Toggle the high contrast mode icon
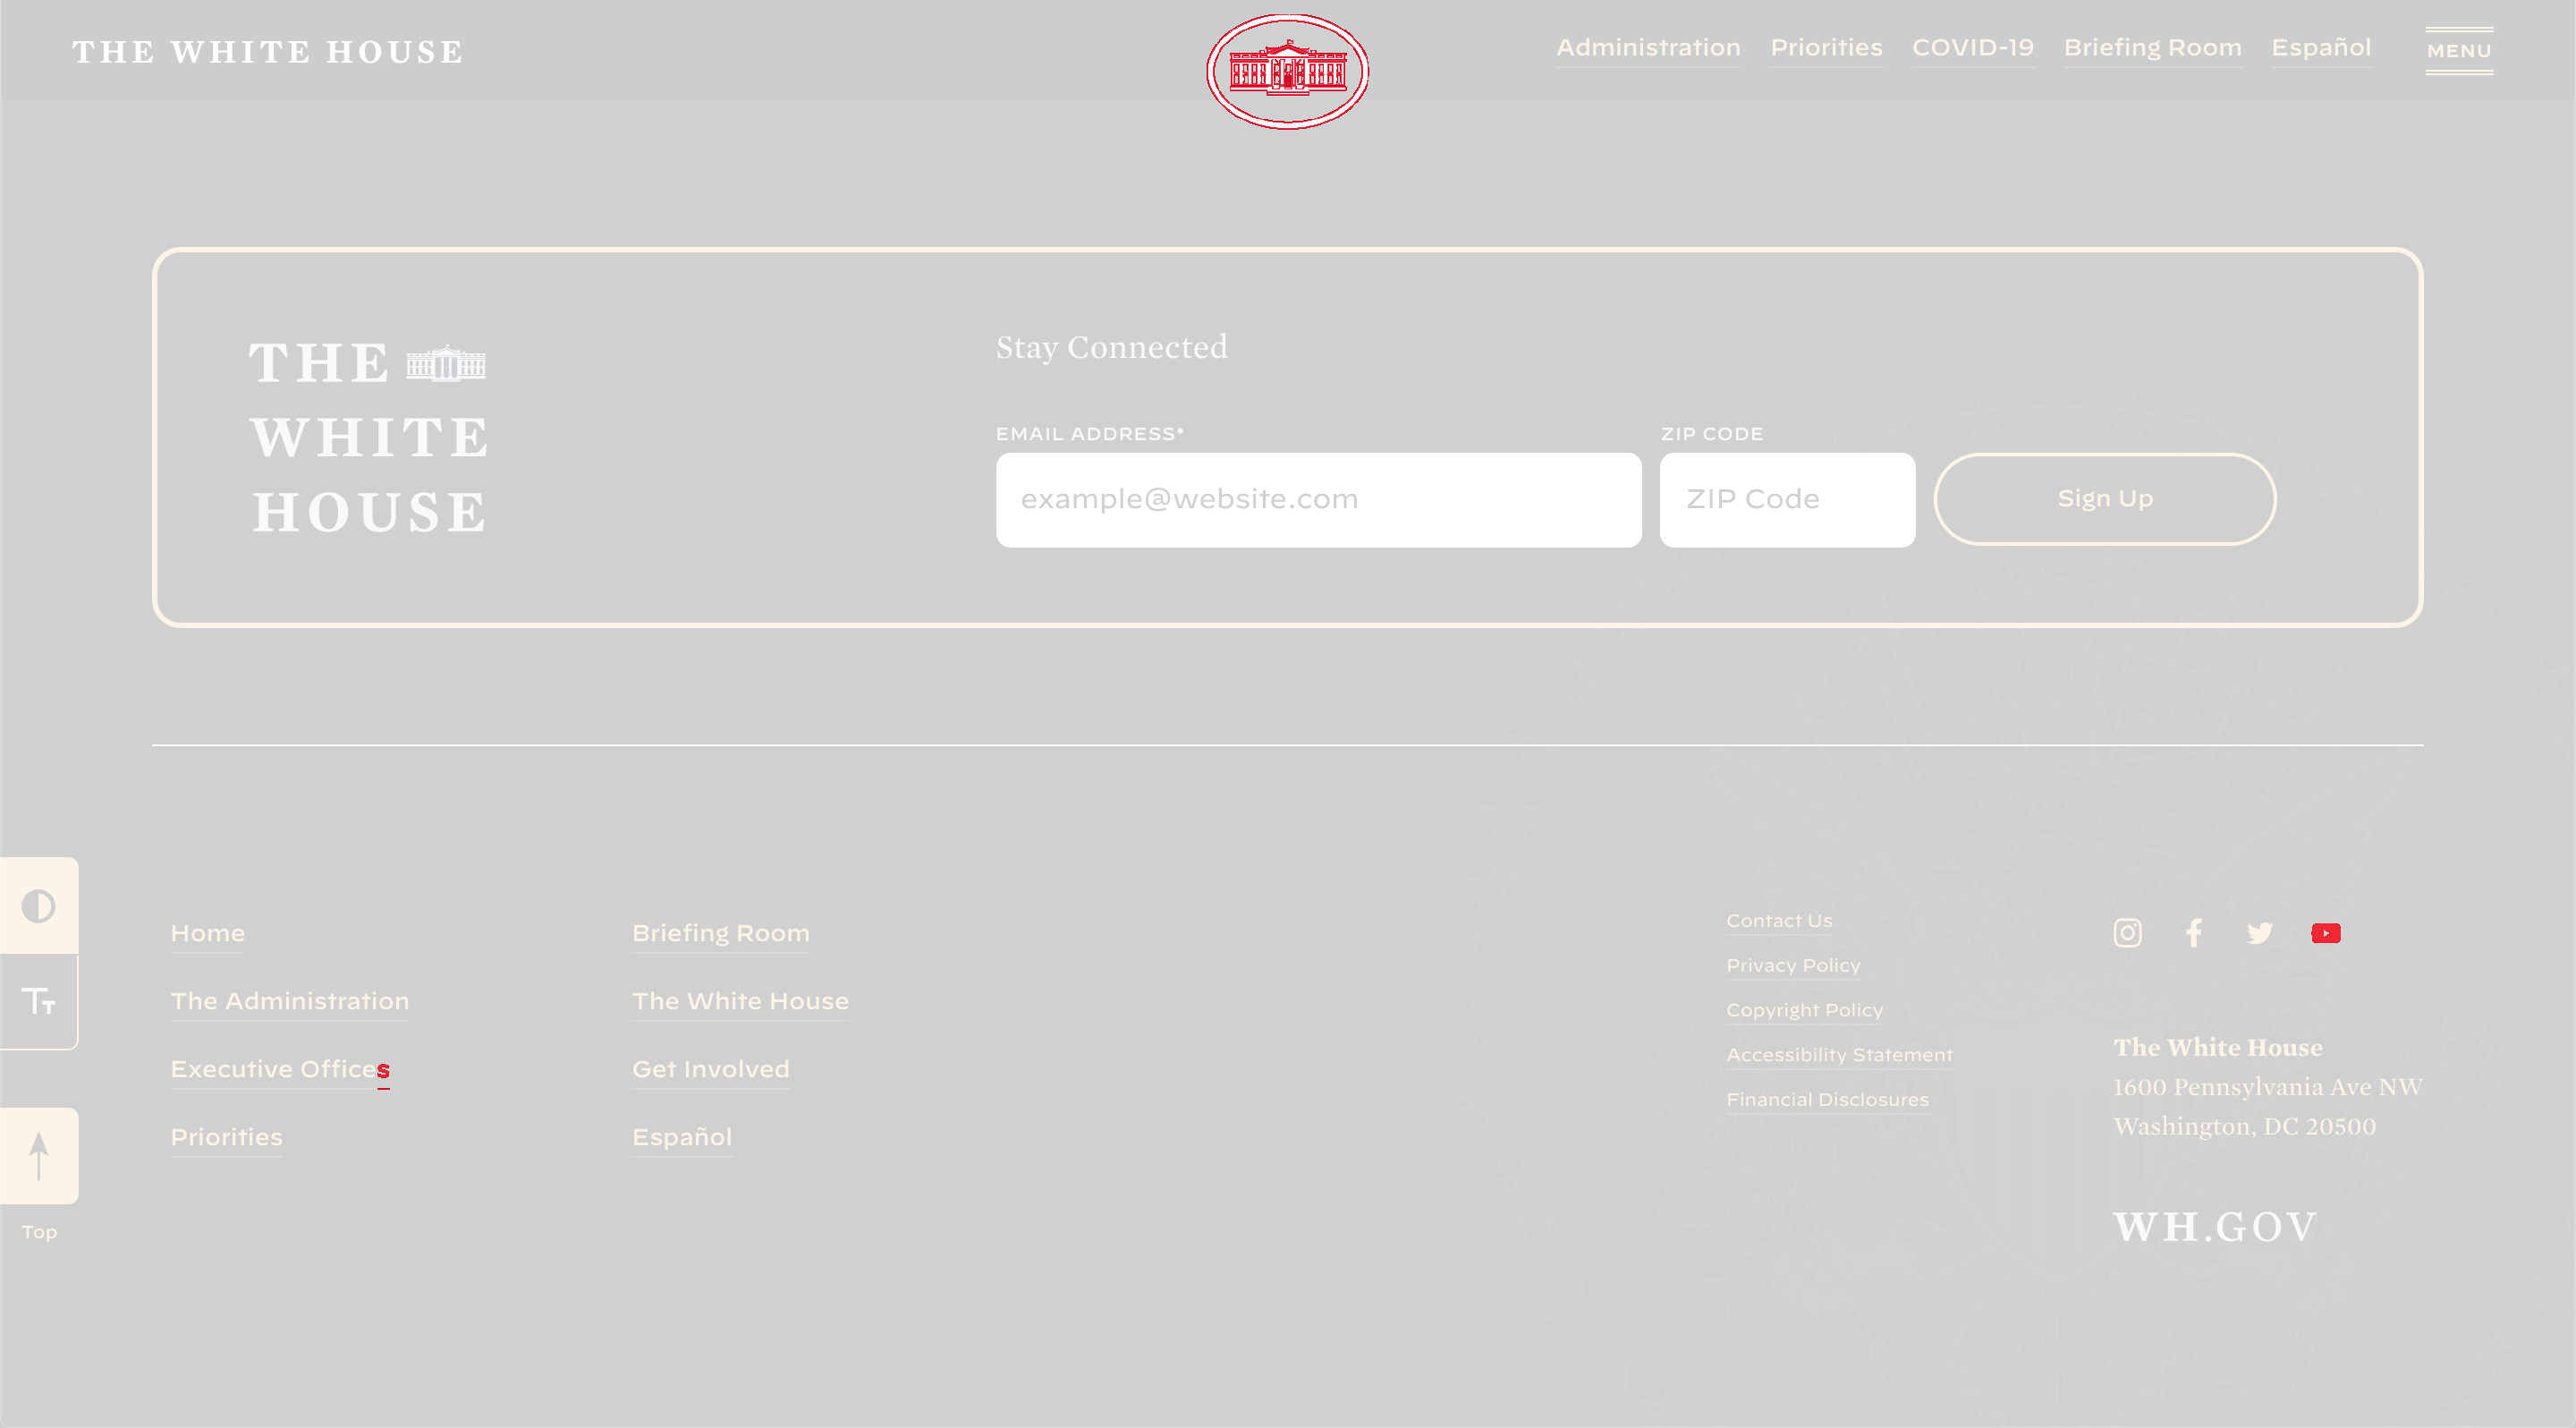 pos(39,906)
